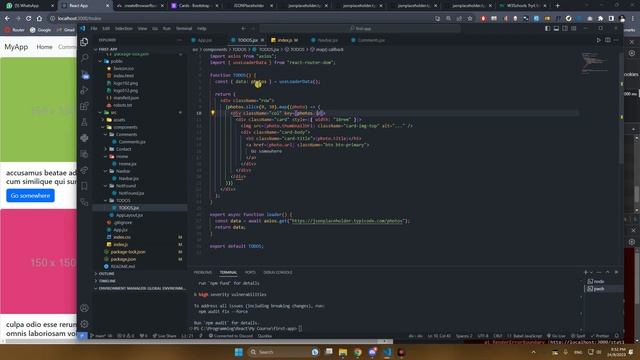Toggle the secondary side bar layout button
The width and height of the screenshot is (640, 360).
[565, 29]
